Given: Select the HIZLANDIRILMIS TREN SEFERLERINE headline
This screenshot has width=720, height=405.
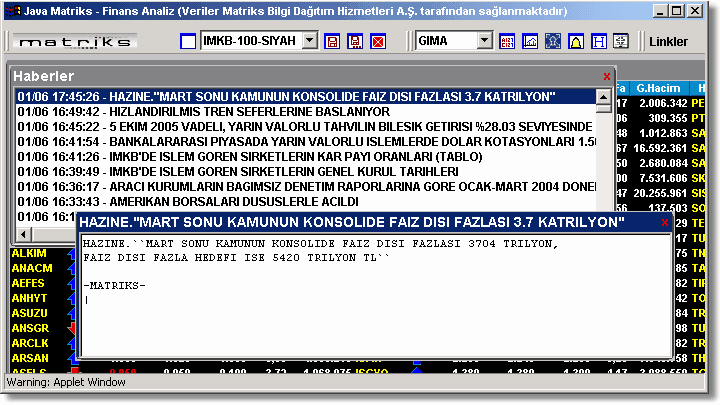Looking at the screenshot, I should pyautogui.click(x=305, y=112).
